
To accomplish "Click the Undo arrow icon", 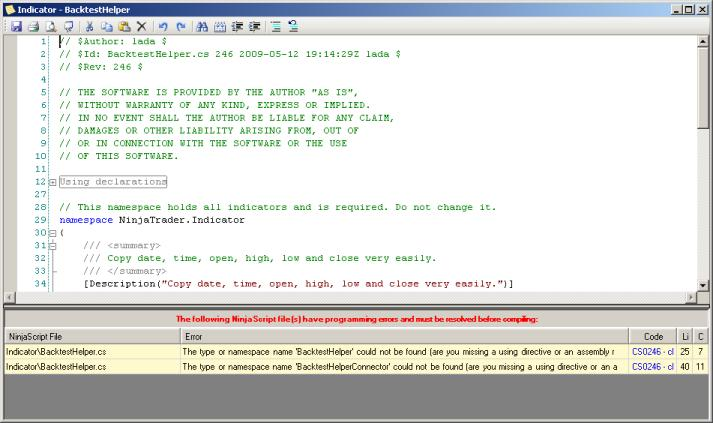I will 163,26.
